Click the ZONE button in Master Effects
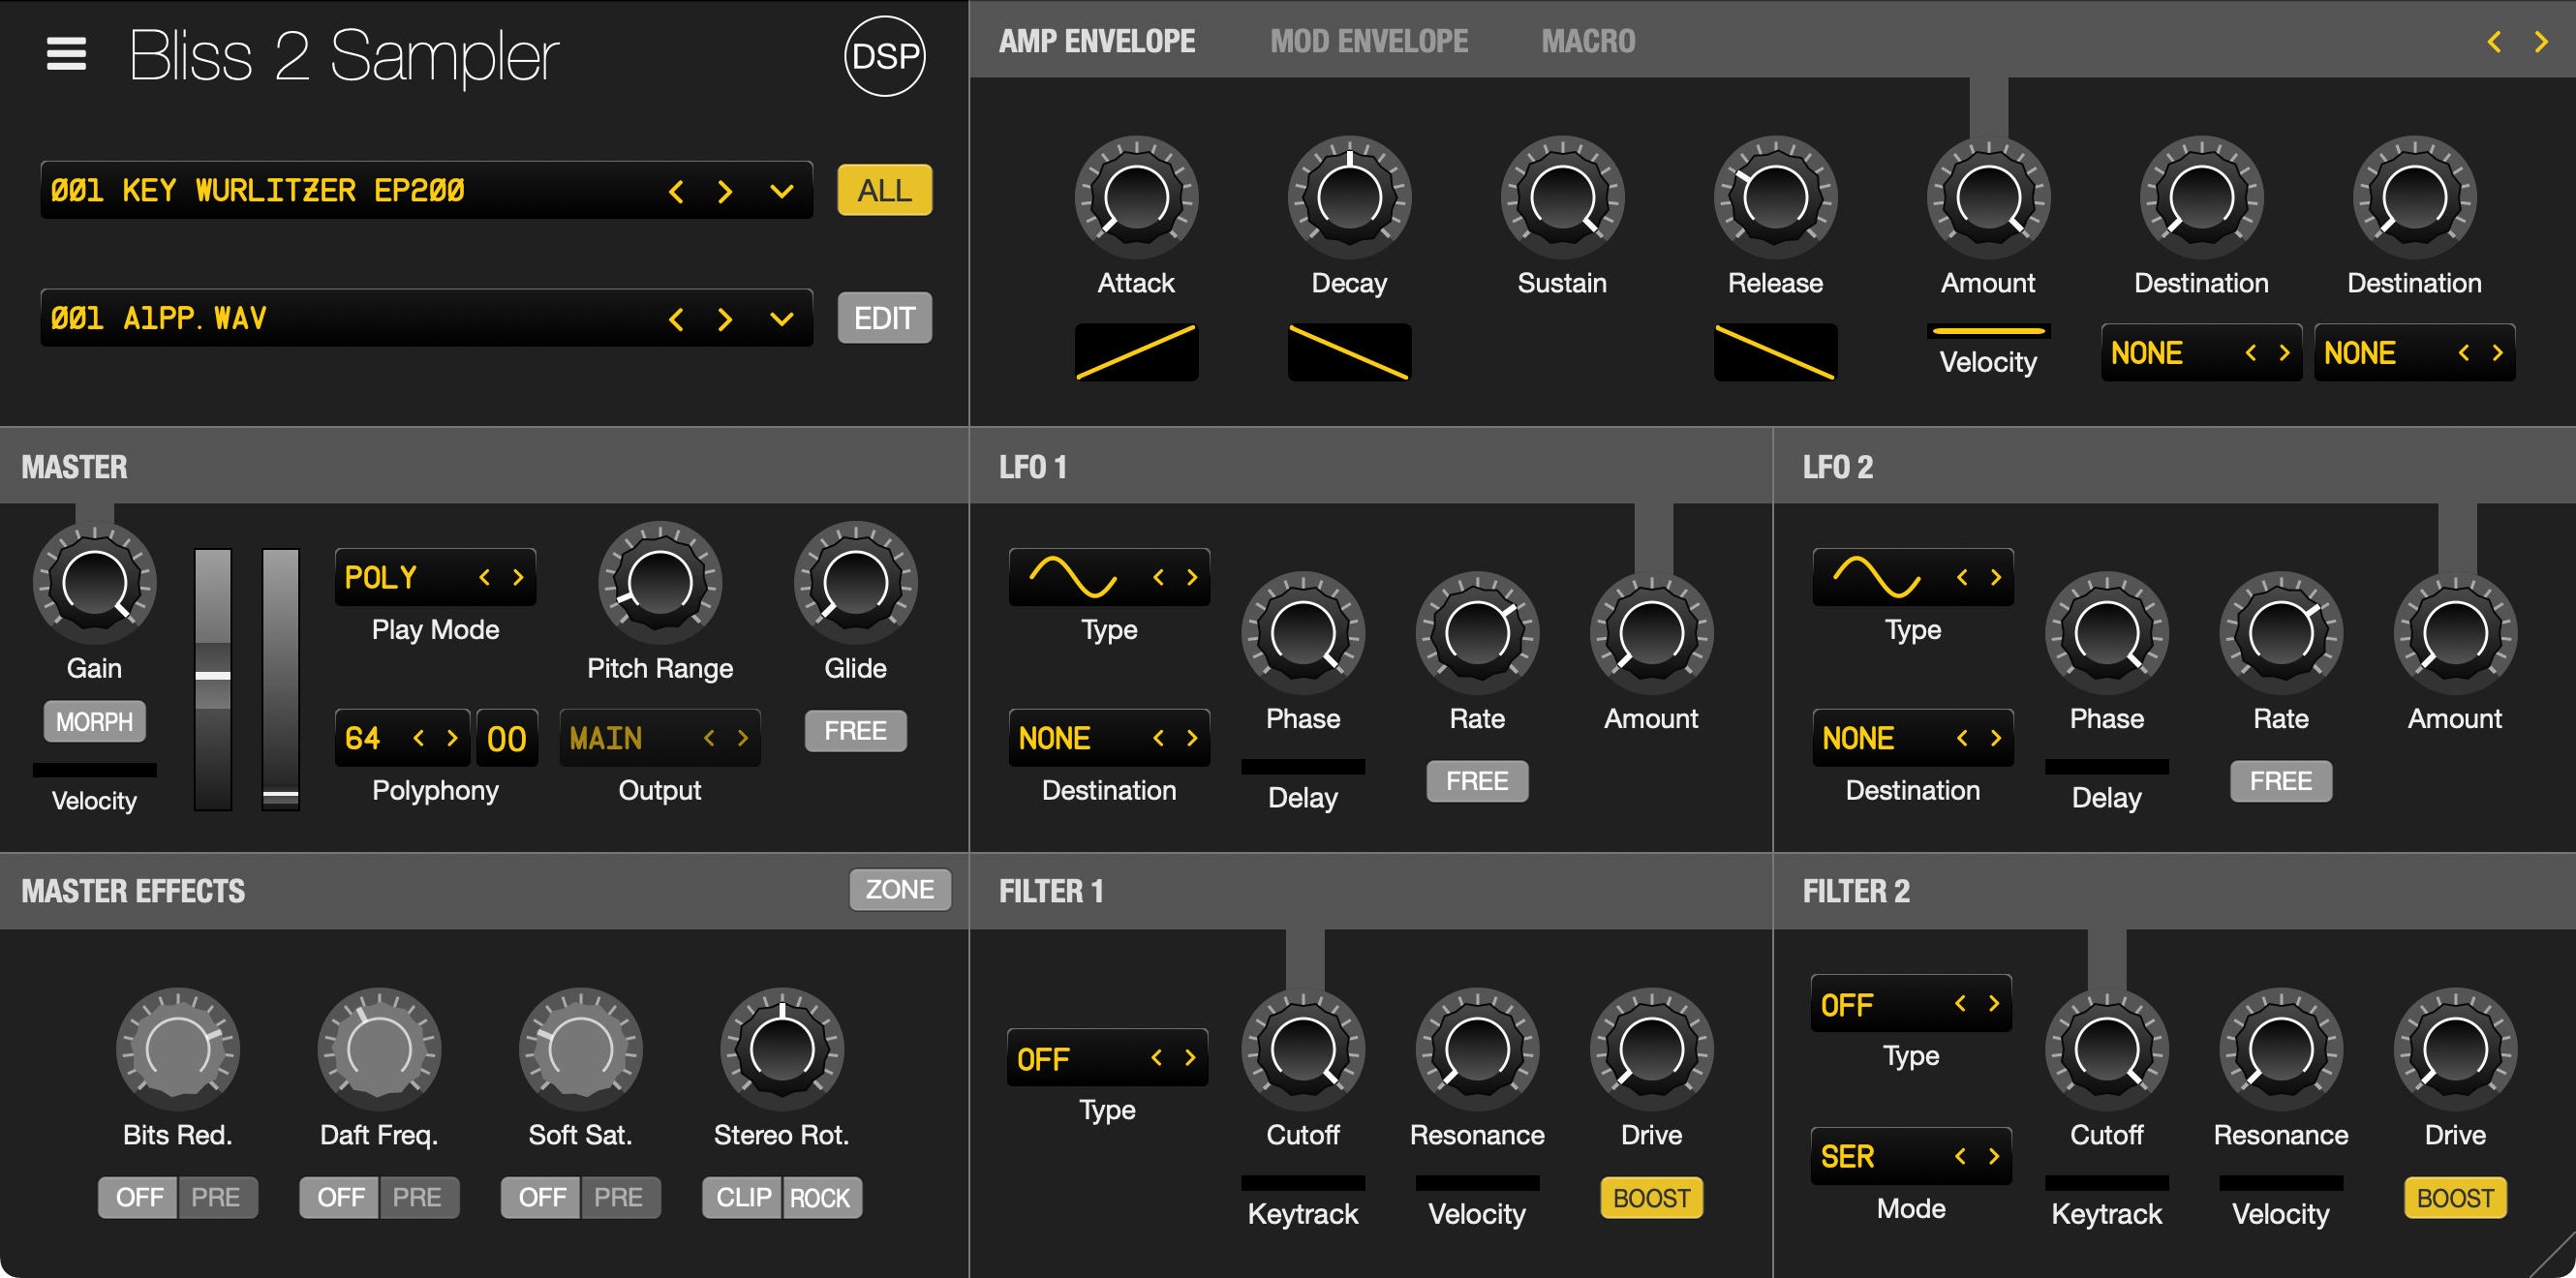 (899, 889)
